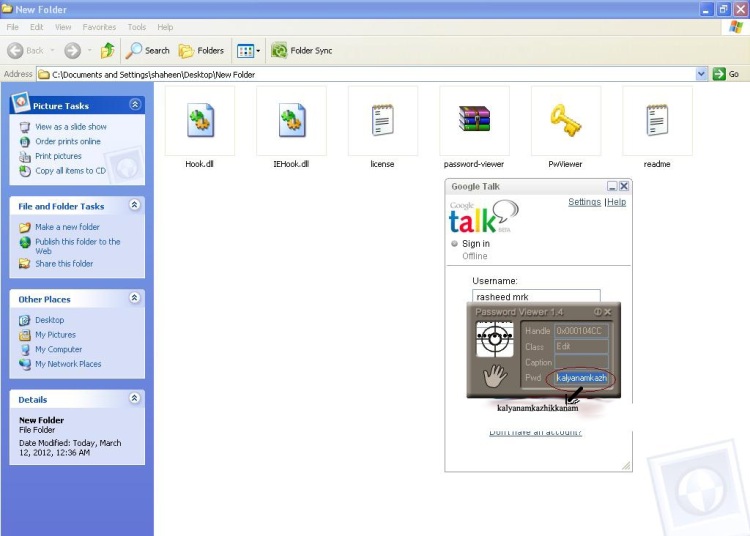The width and height of the screenshot is (750, 536).
Task: Click the Address bar path field
Action: 366,74
